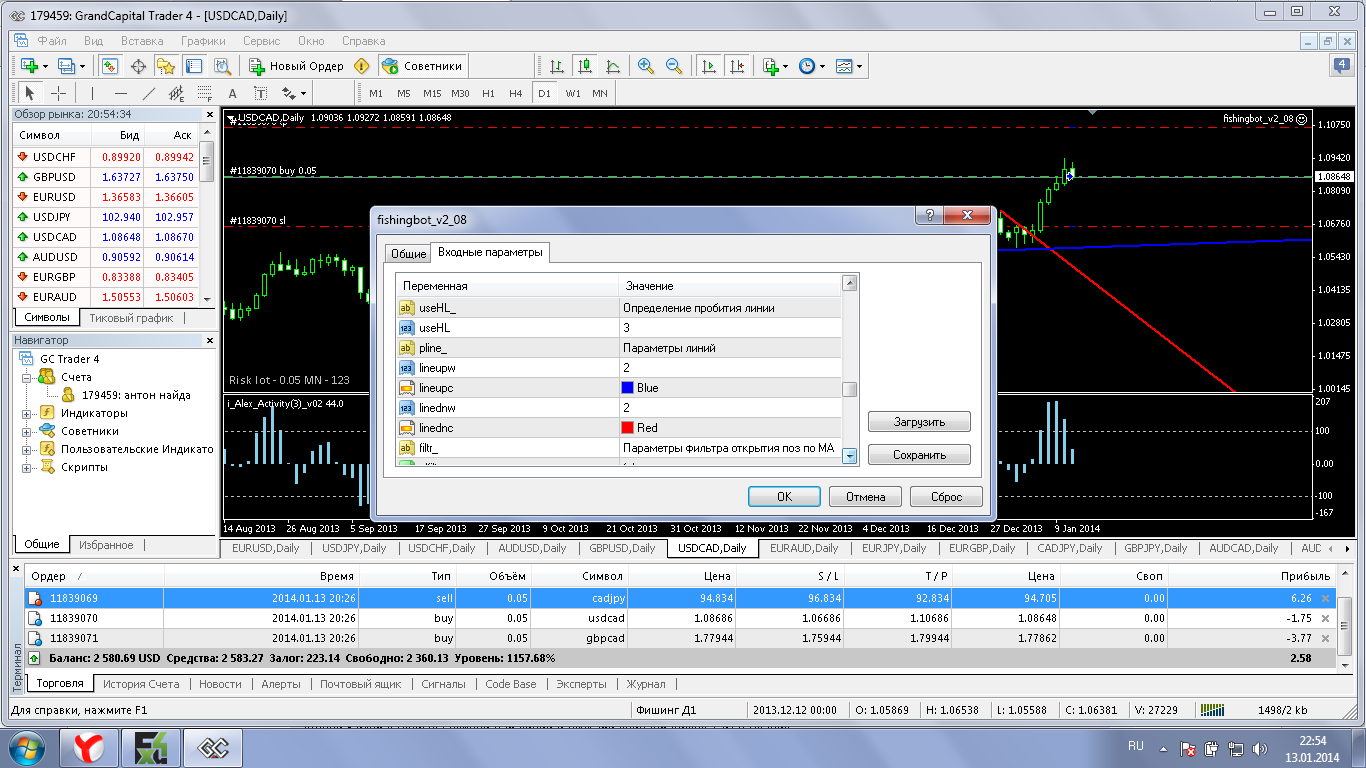Expand the Индикаторы tree node
The height and width of the screenshot is (768, 1366).
(26, 413)
